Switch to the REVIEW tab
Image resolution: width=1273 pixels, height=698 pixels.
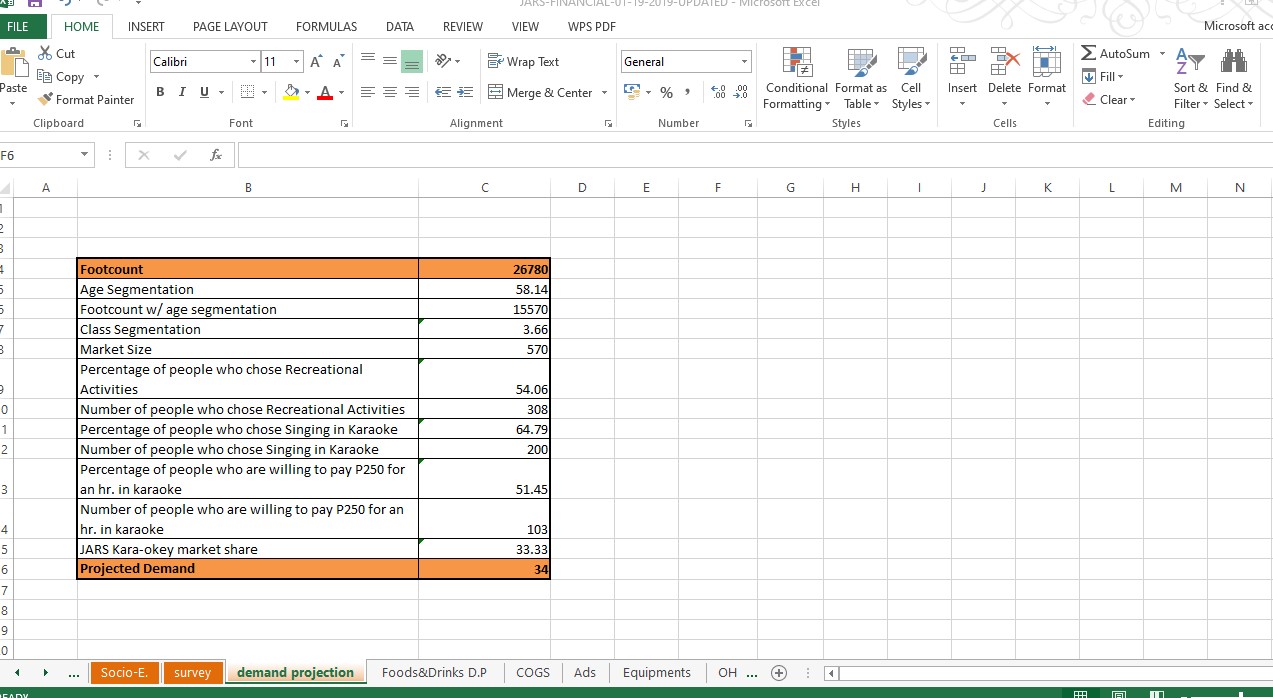(x=463, y=26)
